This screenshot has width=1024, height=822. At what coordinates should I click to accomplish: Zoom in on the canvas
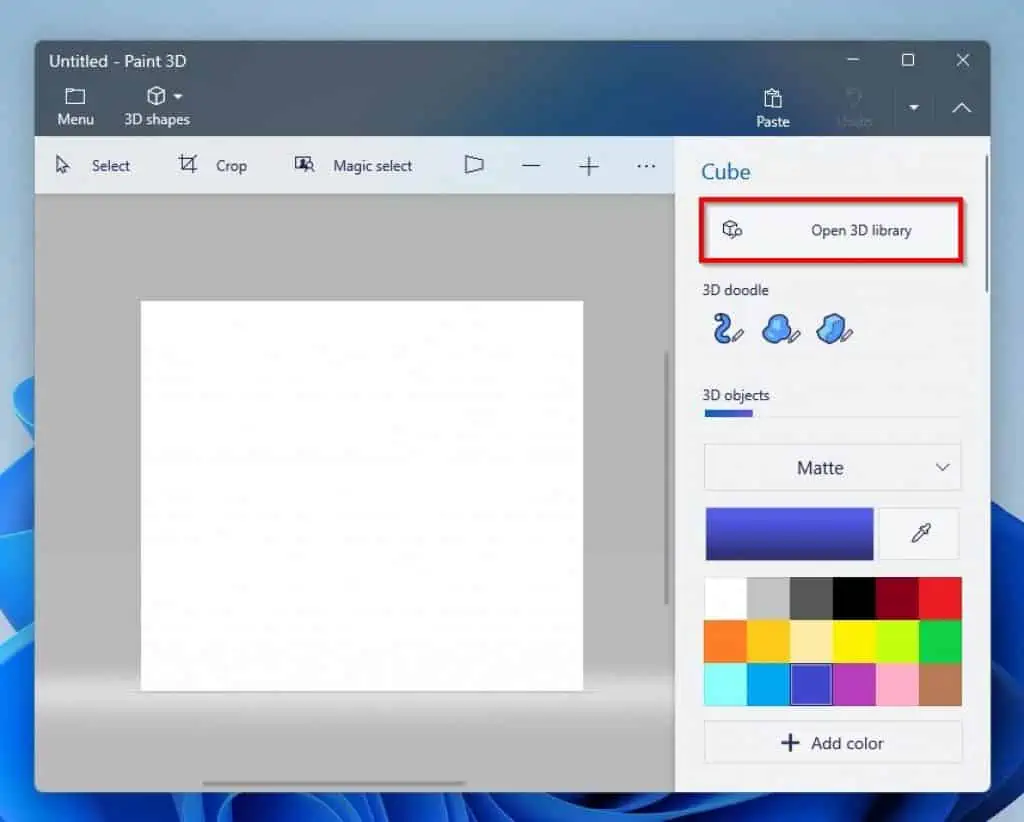589,165
